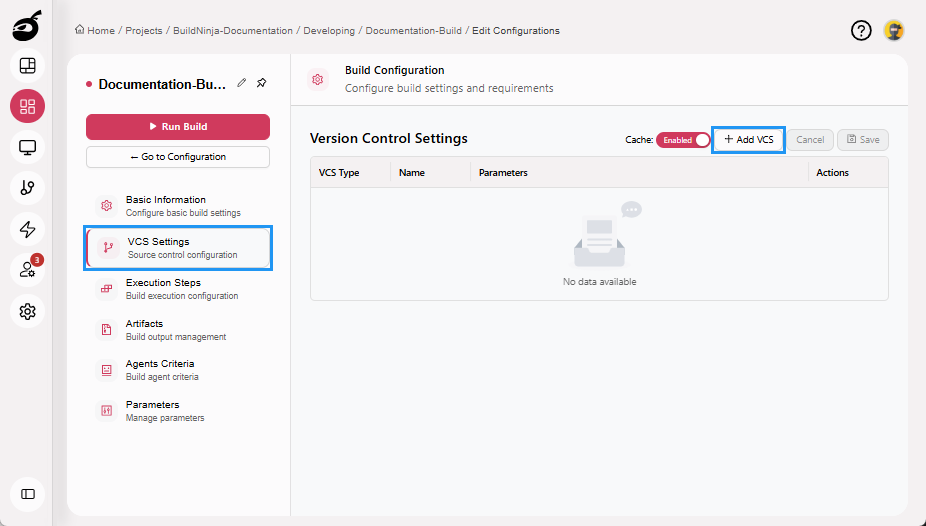Click the Edit Configurations breadcrumb text
Viewport: 926px width, 526px height.
click(516, 31)
